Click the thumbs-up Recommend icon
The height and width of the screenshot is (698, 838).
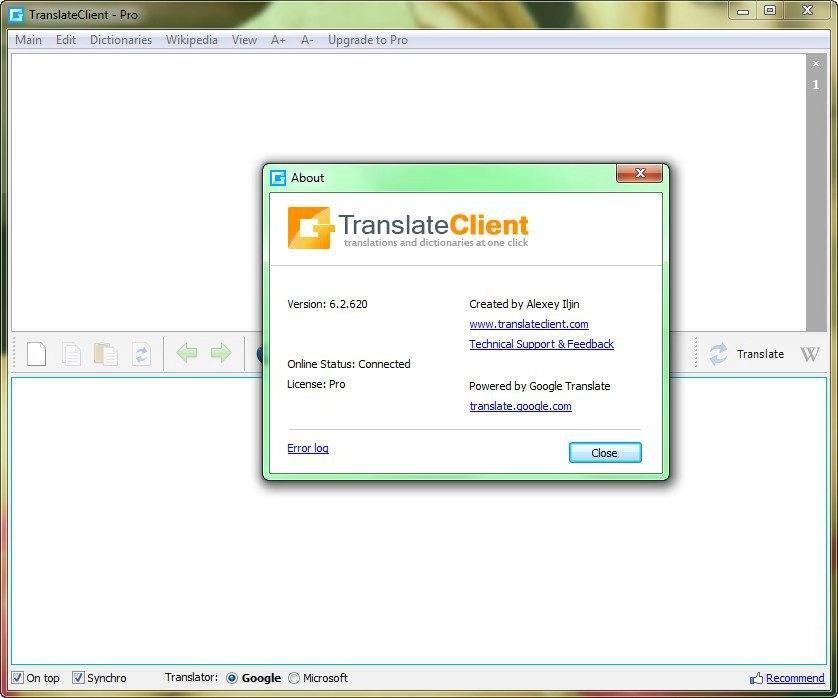(756, 678)
